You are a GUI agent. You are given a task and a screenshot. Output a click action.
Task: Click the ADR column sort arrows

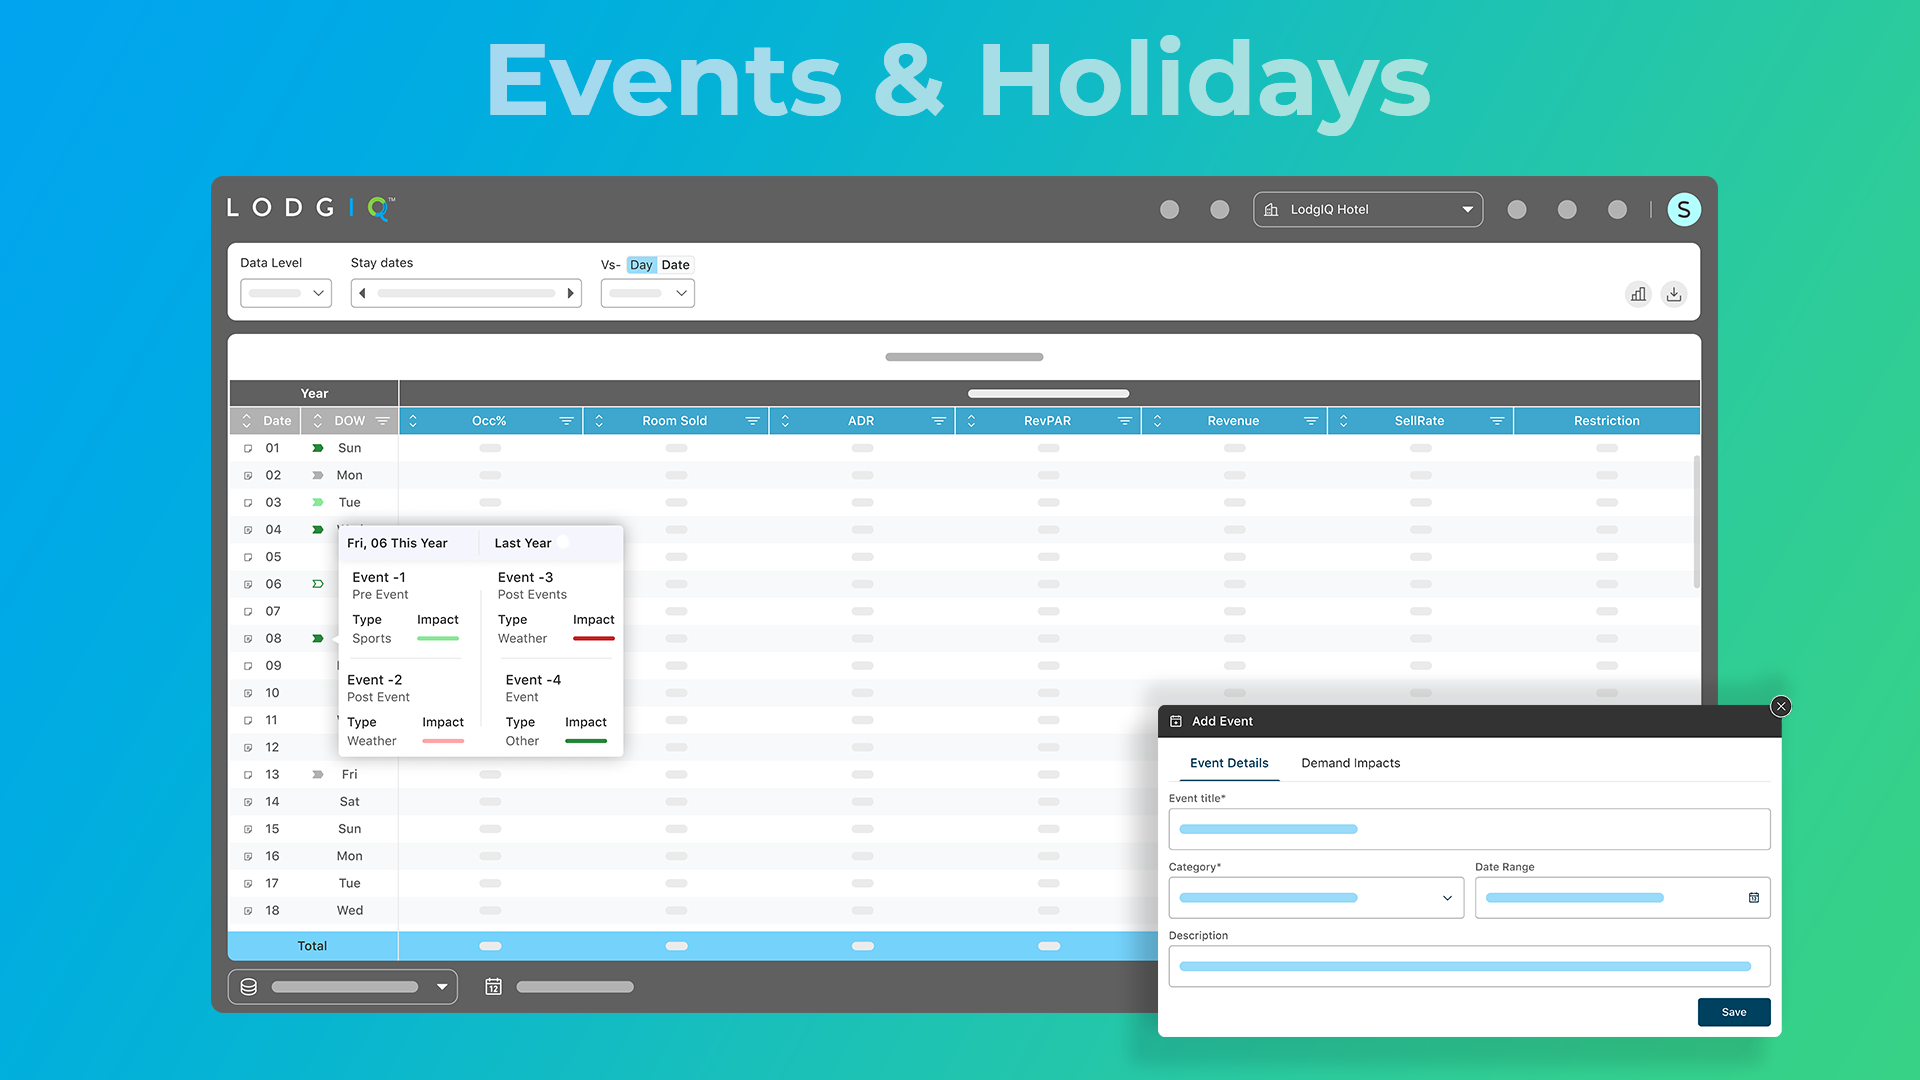785,421
